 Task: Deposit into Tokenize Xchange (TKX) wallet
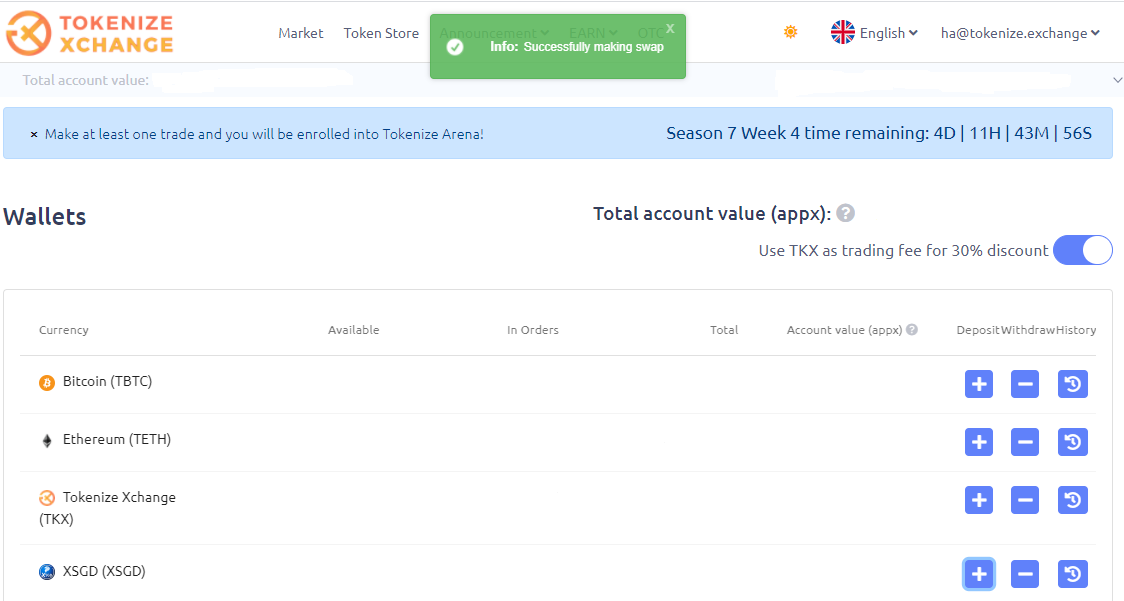tap(978, 500)
